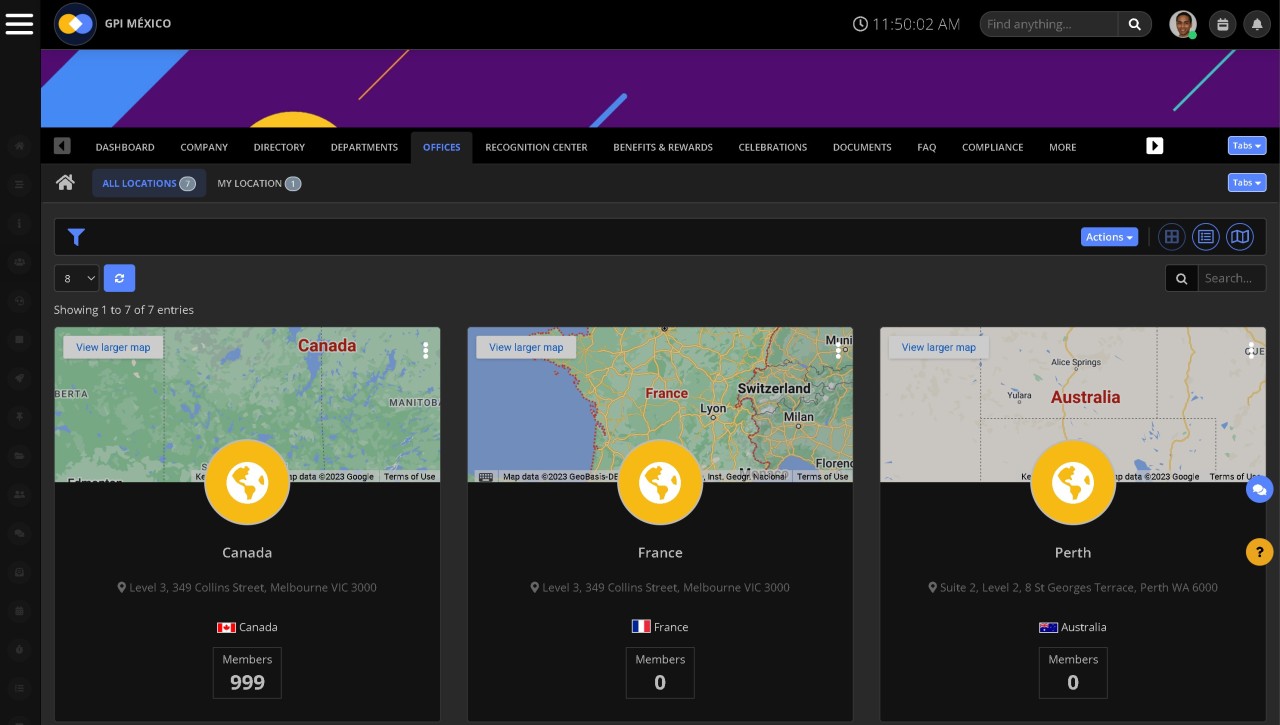Refresh the offices list
Screen dimensions: 1280x725
pyautogui.click(x=119, y=278)
